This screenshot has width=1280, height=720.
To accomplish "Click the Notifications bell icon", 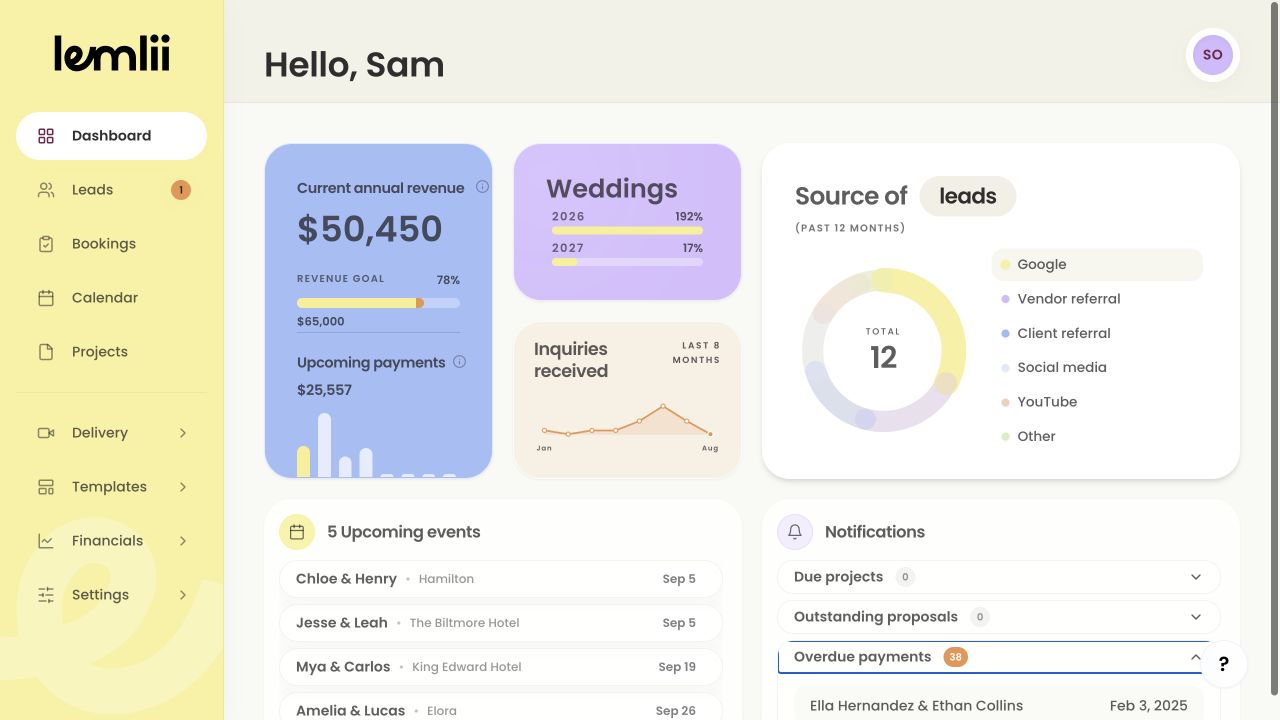I will coord(795,532).
